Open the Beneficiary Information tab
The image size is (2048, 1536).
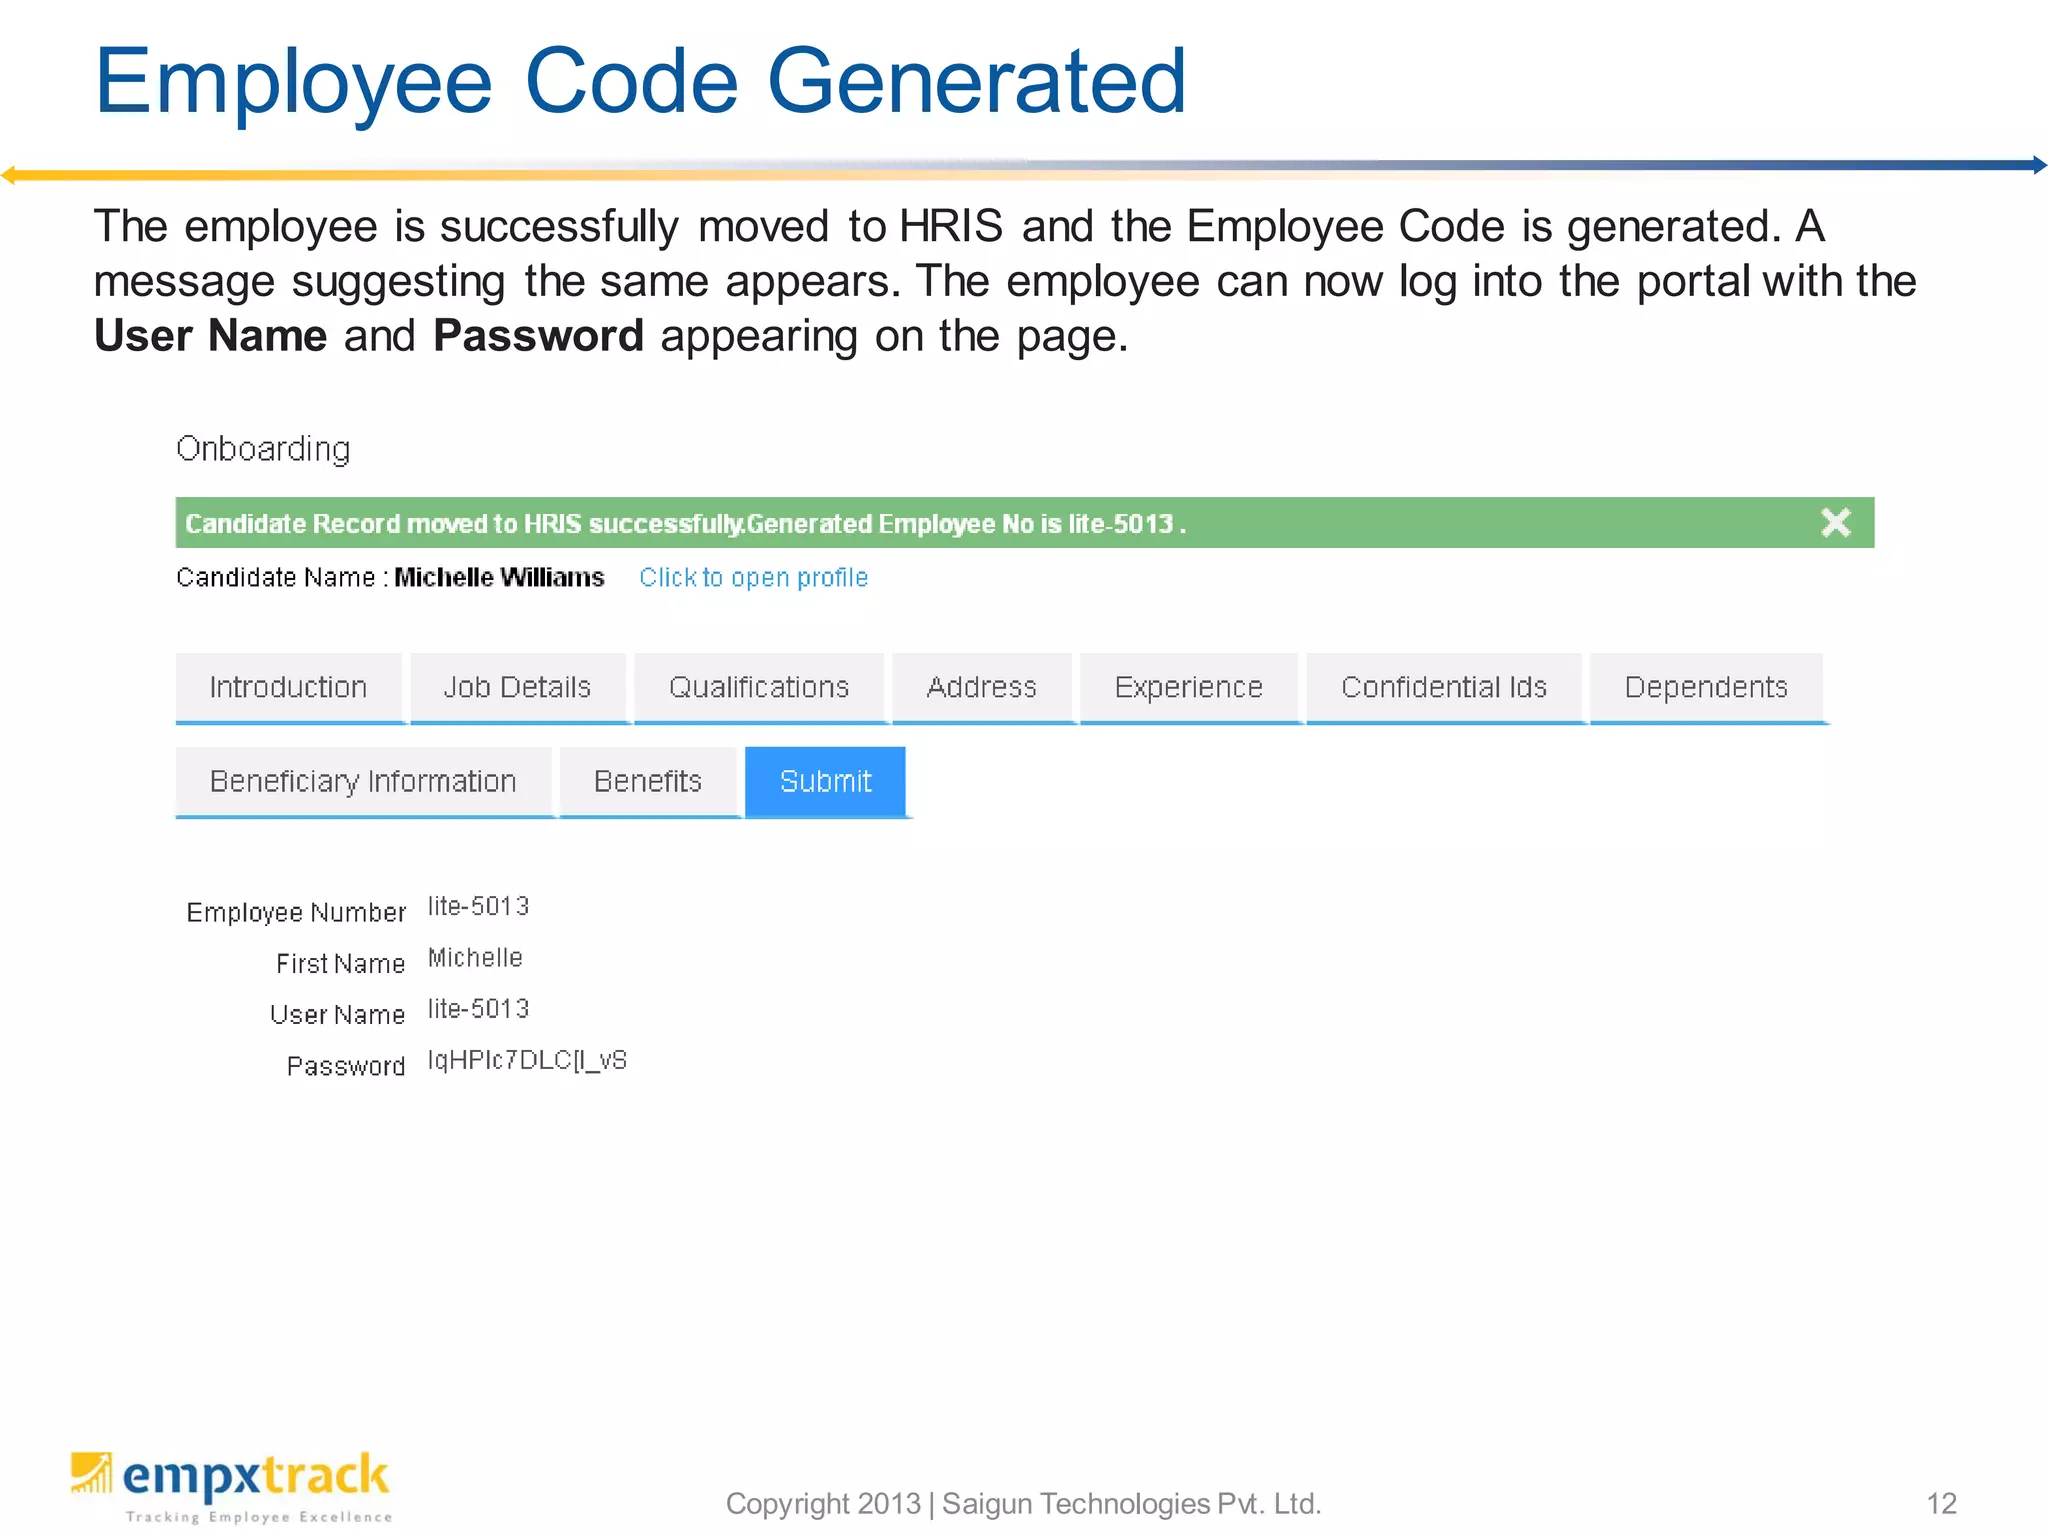click(x=364, y=782)
